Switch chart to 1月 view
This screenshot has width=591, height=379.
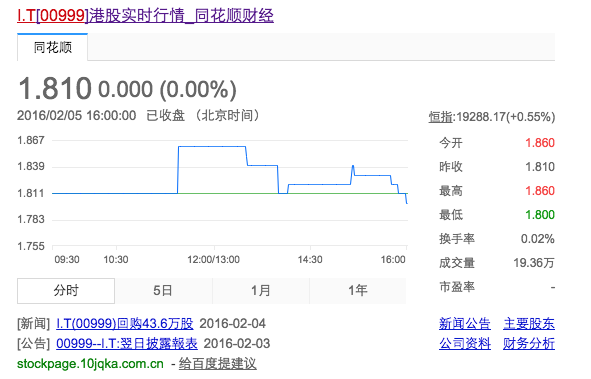pos(261,290)
